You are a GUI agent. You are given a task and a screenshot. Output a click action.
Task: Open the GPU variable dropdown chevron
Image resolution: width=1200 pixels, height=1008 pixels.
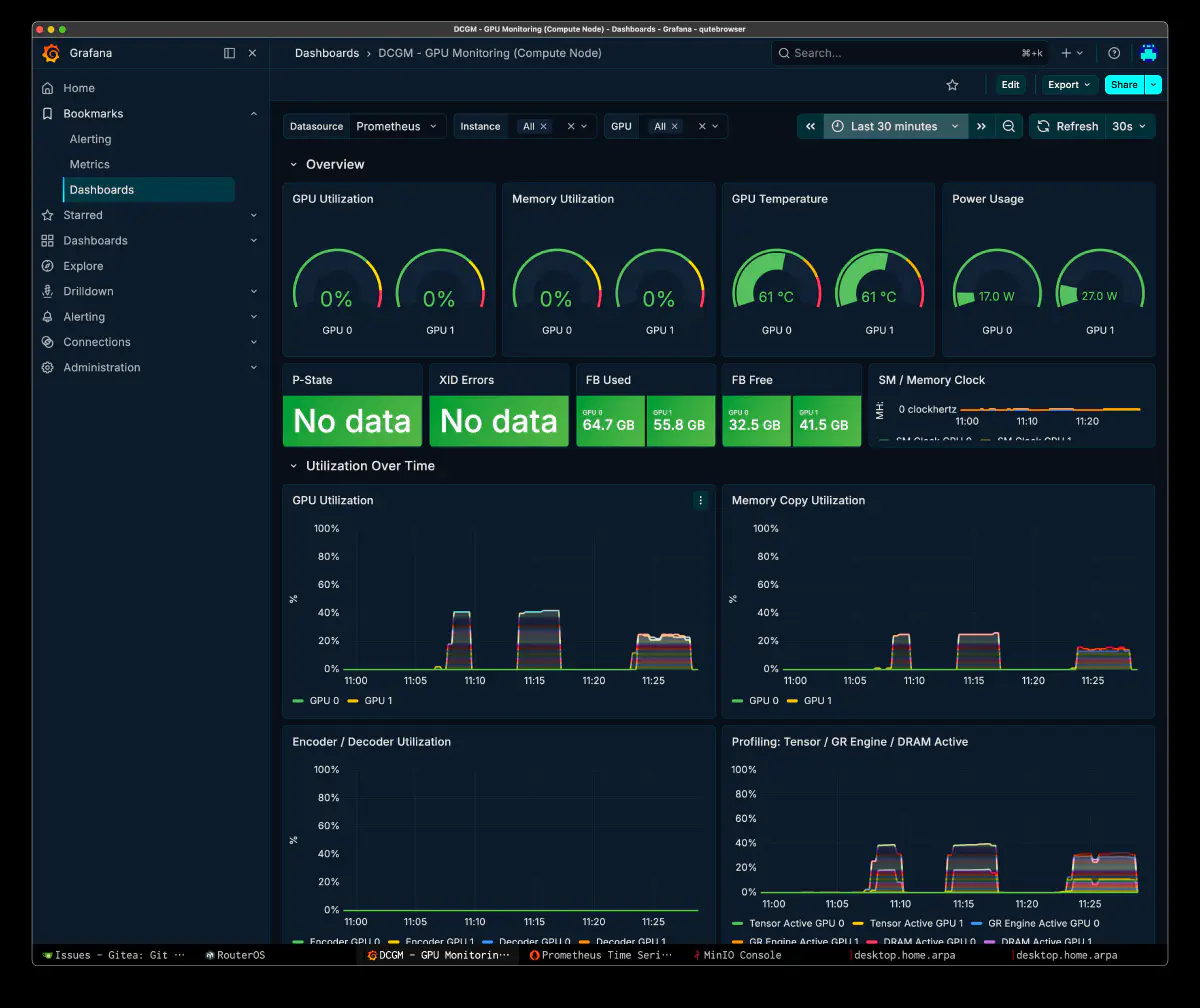[716, 127]
